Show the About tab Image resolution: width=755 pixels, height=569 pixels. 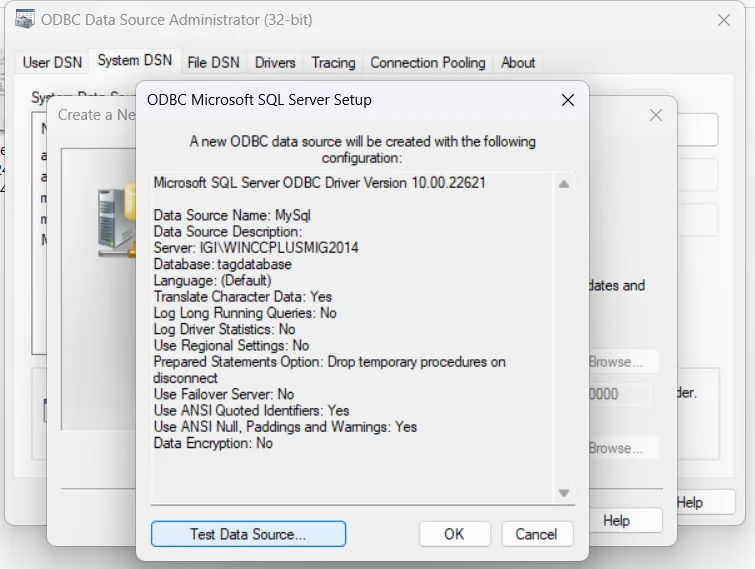(x=518, y=62)
